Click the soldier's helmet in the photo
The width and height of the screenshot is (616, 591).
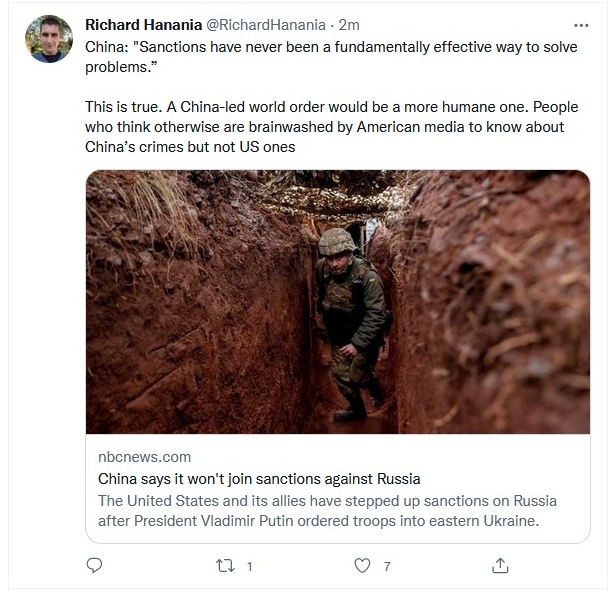[336, 242]
